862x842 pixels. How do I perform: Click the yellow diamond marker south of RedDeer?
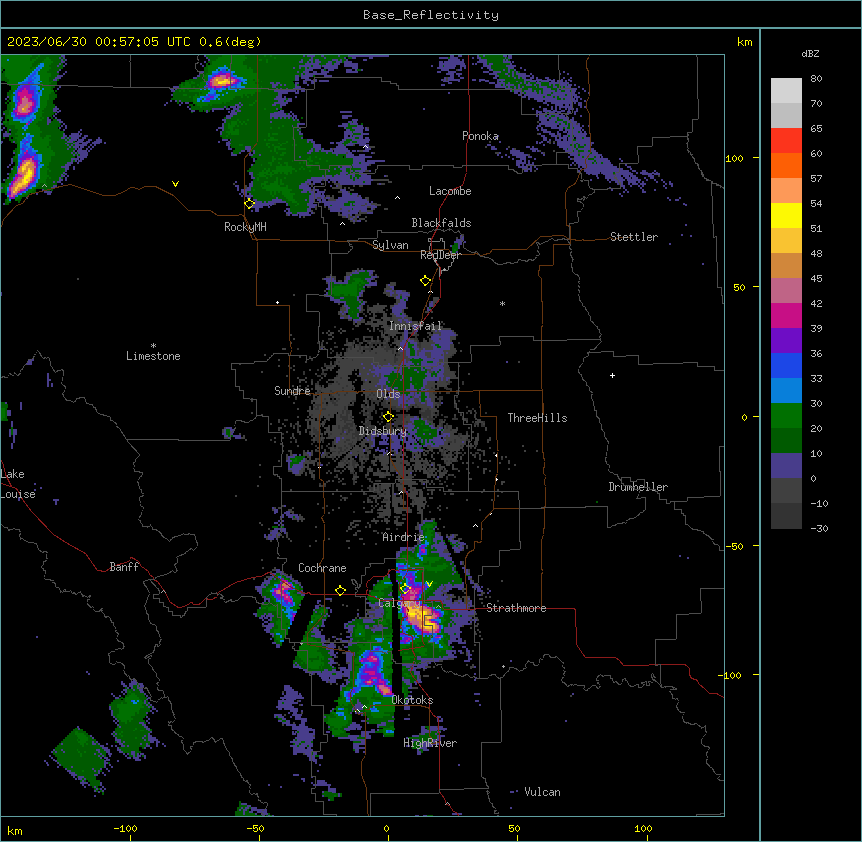pos(426,281)
